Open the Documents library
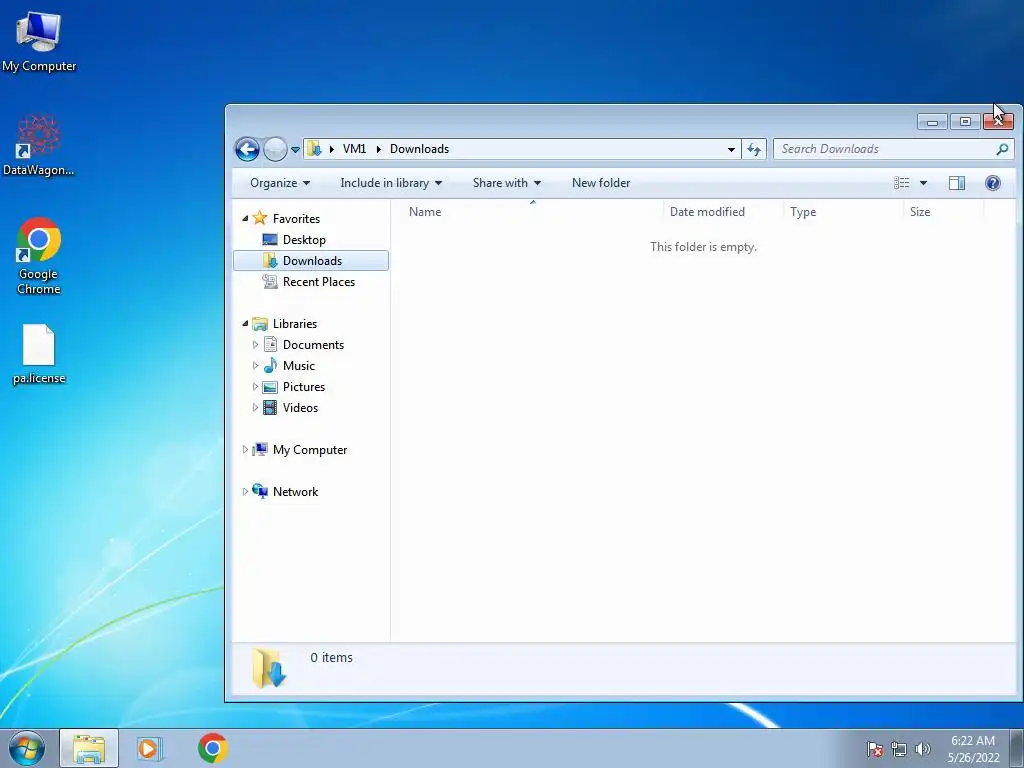Image resolution: width=1024 pixels, height=768 pixels. [313, 345]
